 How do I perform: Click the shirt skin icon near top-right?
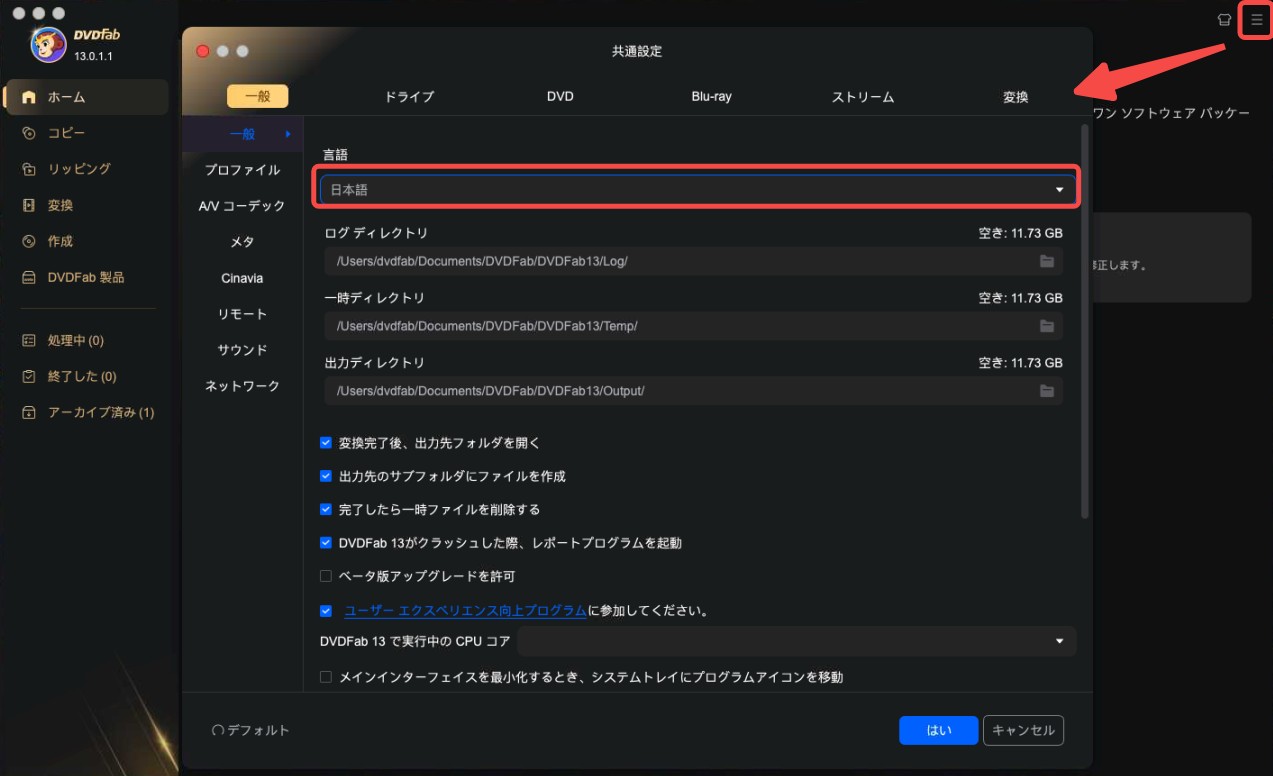[x=1224, y=19]
